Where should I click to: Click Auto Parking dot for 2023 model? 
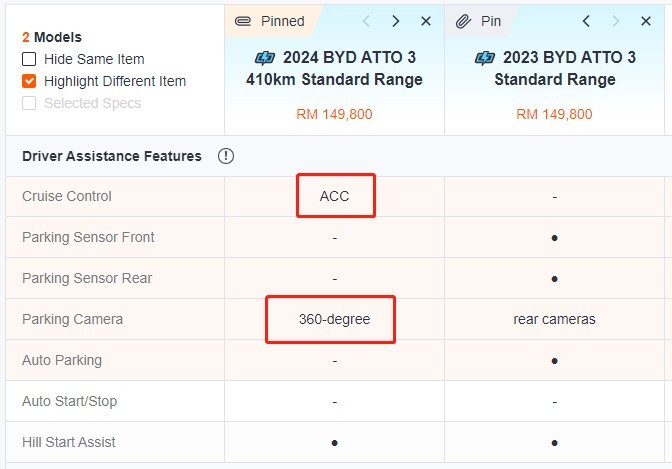click(555, 361)
